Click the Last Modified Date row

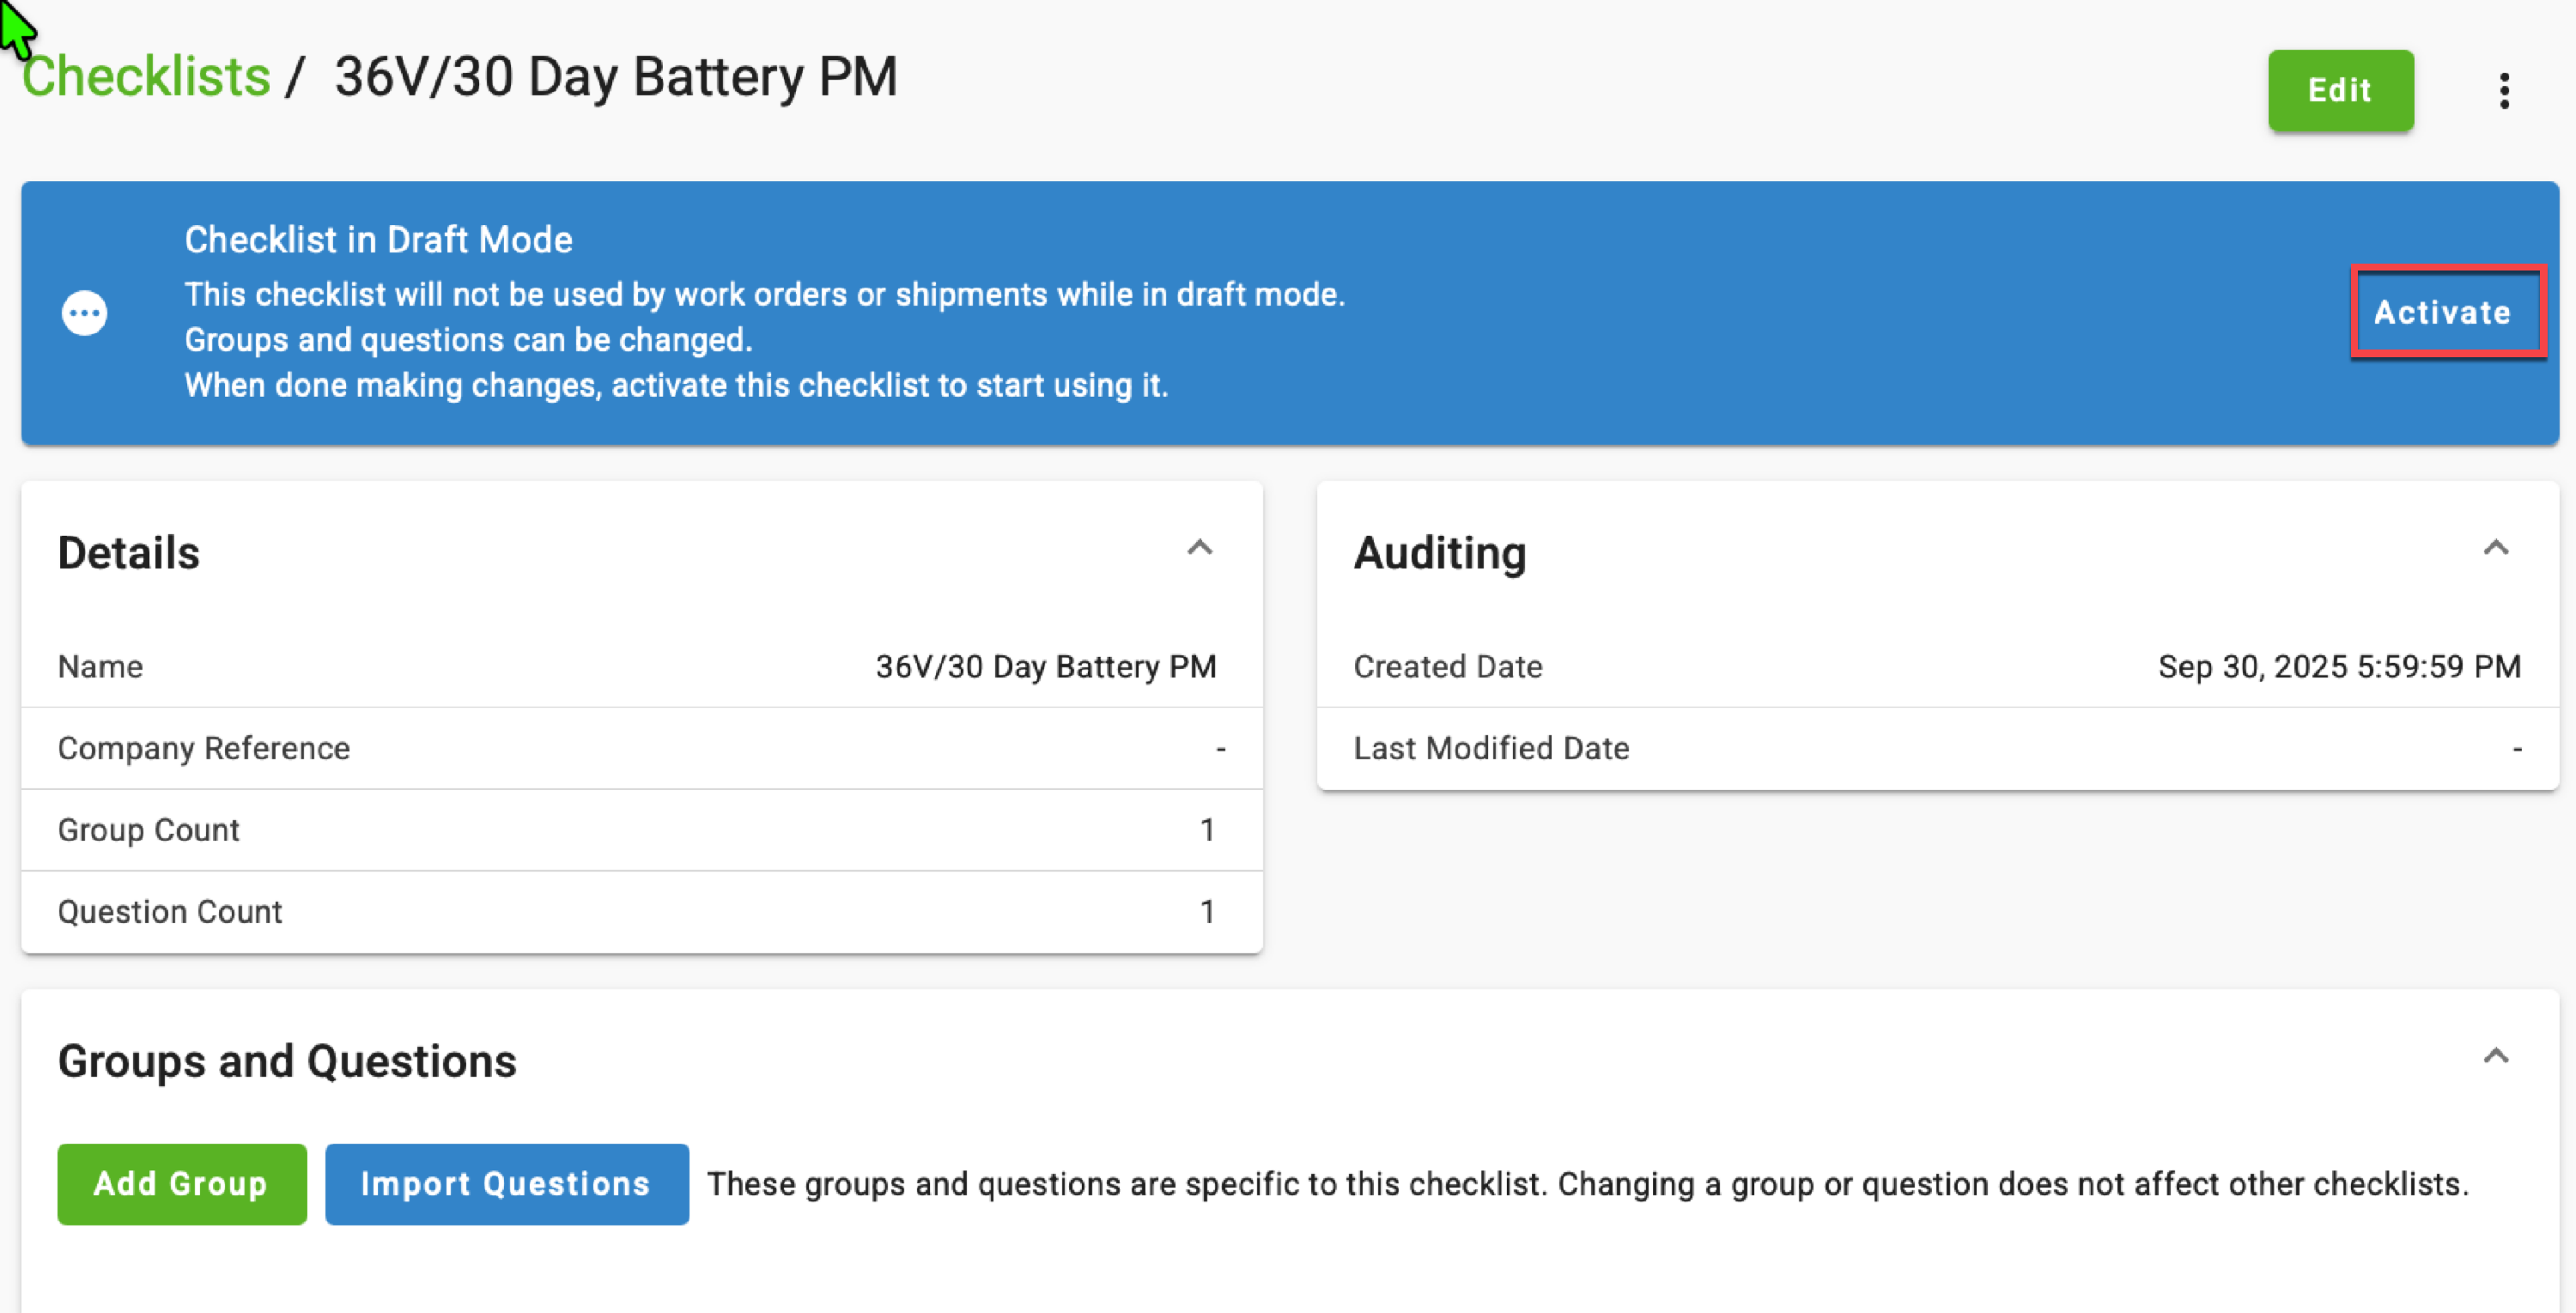[x=1936, y=749]
